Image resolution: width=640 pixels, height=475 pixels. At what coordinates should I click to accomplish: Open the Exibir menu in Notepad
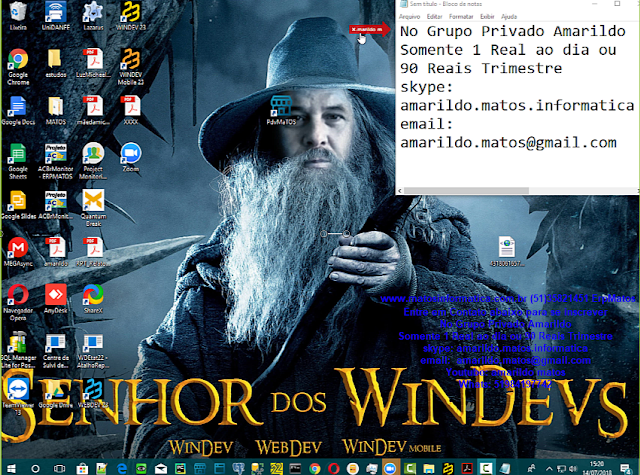(487, 17)
